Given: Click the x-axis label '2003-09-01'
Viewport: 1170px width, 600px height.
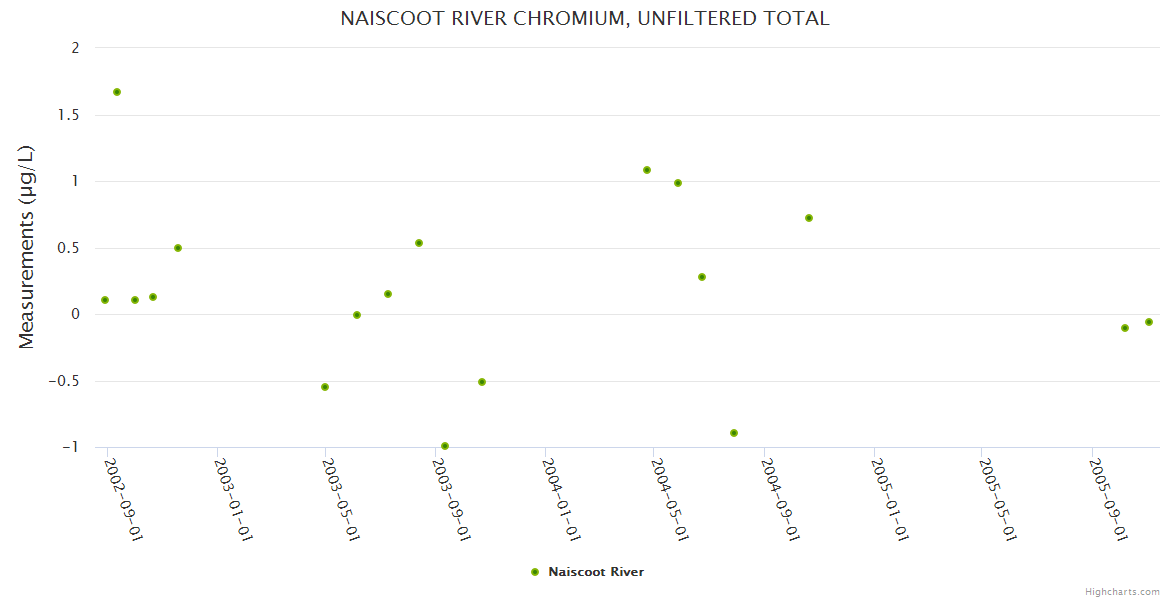Looking at the screenshot, I should [451, 499].
